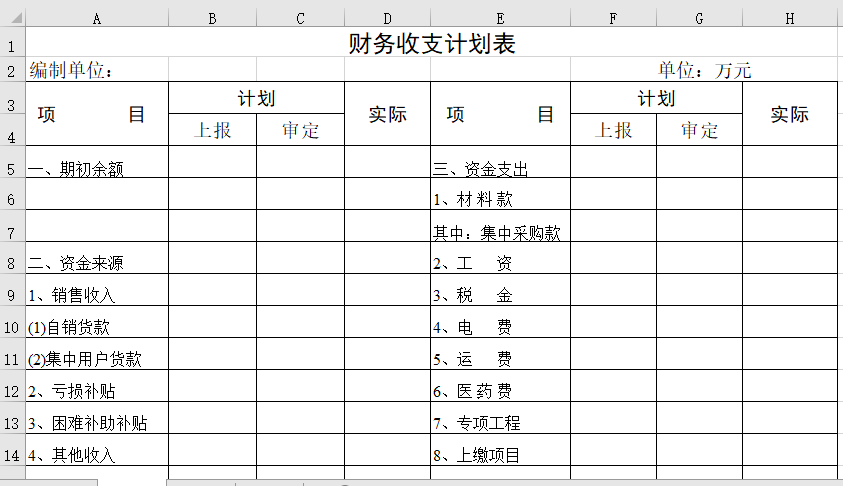This screenshot has width=843, height=486.
Task: Click the 上报 cell in column B
Action: click(x=212, y=130)
